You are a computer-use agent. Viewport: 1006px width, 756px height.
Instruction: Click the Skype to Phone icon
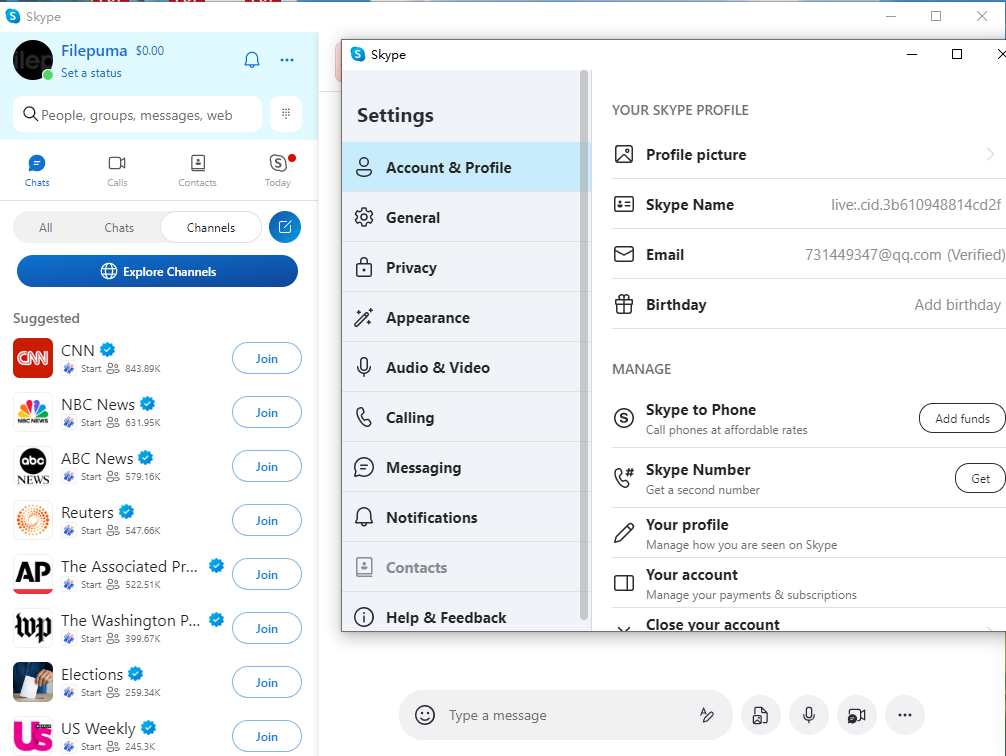pos(624,418)
